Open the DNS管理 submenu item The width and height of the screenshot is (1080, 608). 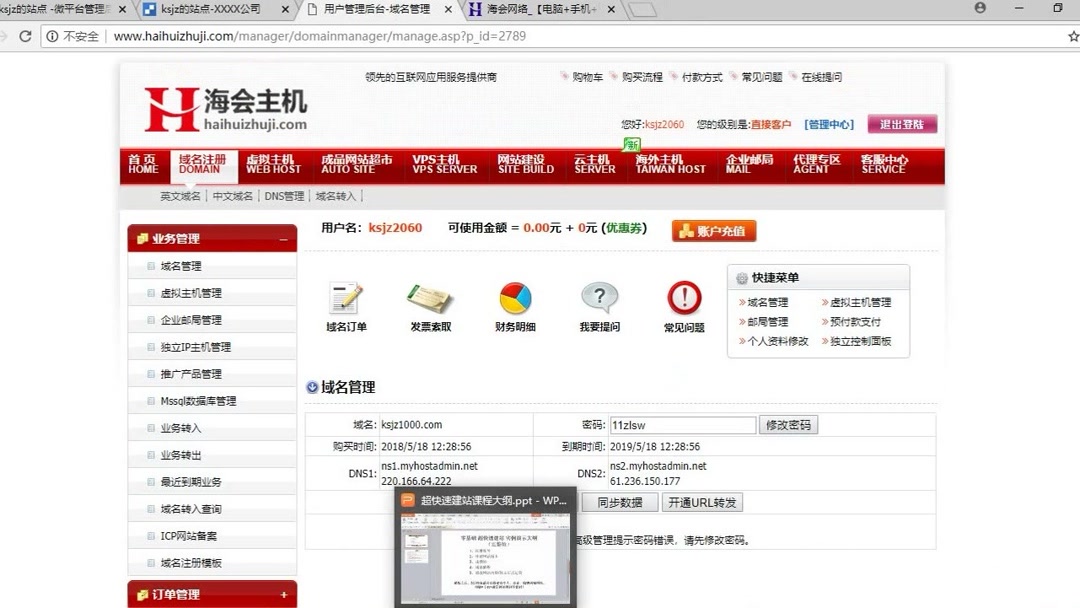[285, 197]
